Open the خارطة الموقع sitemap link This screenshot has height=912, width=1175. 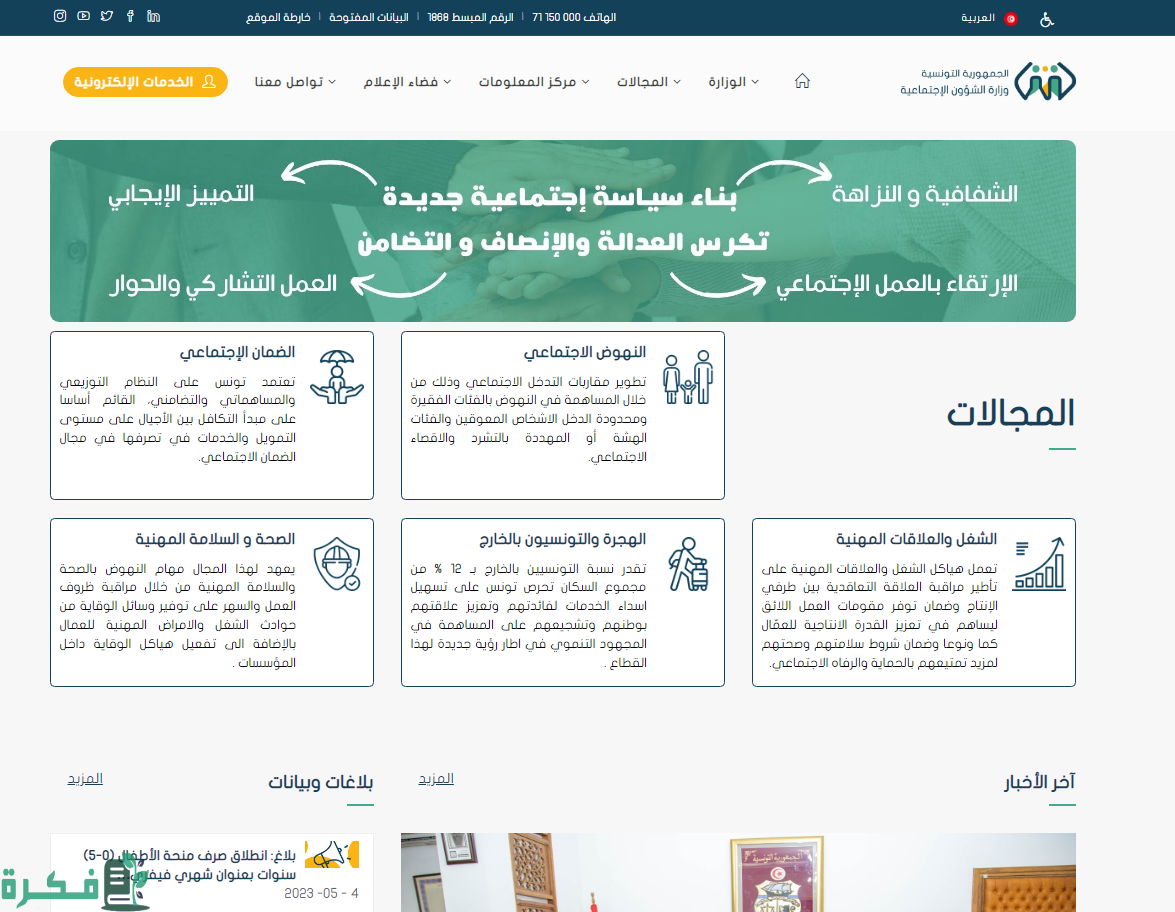278,18
